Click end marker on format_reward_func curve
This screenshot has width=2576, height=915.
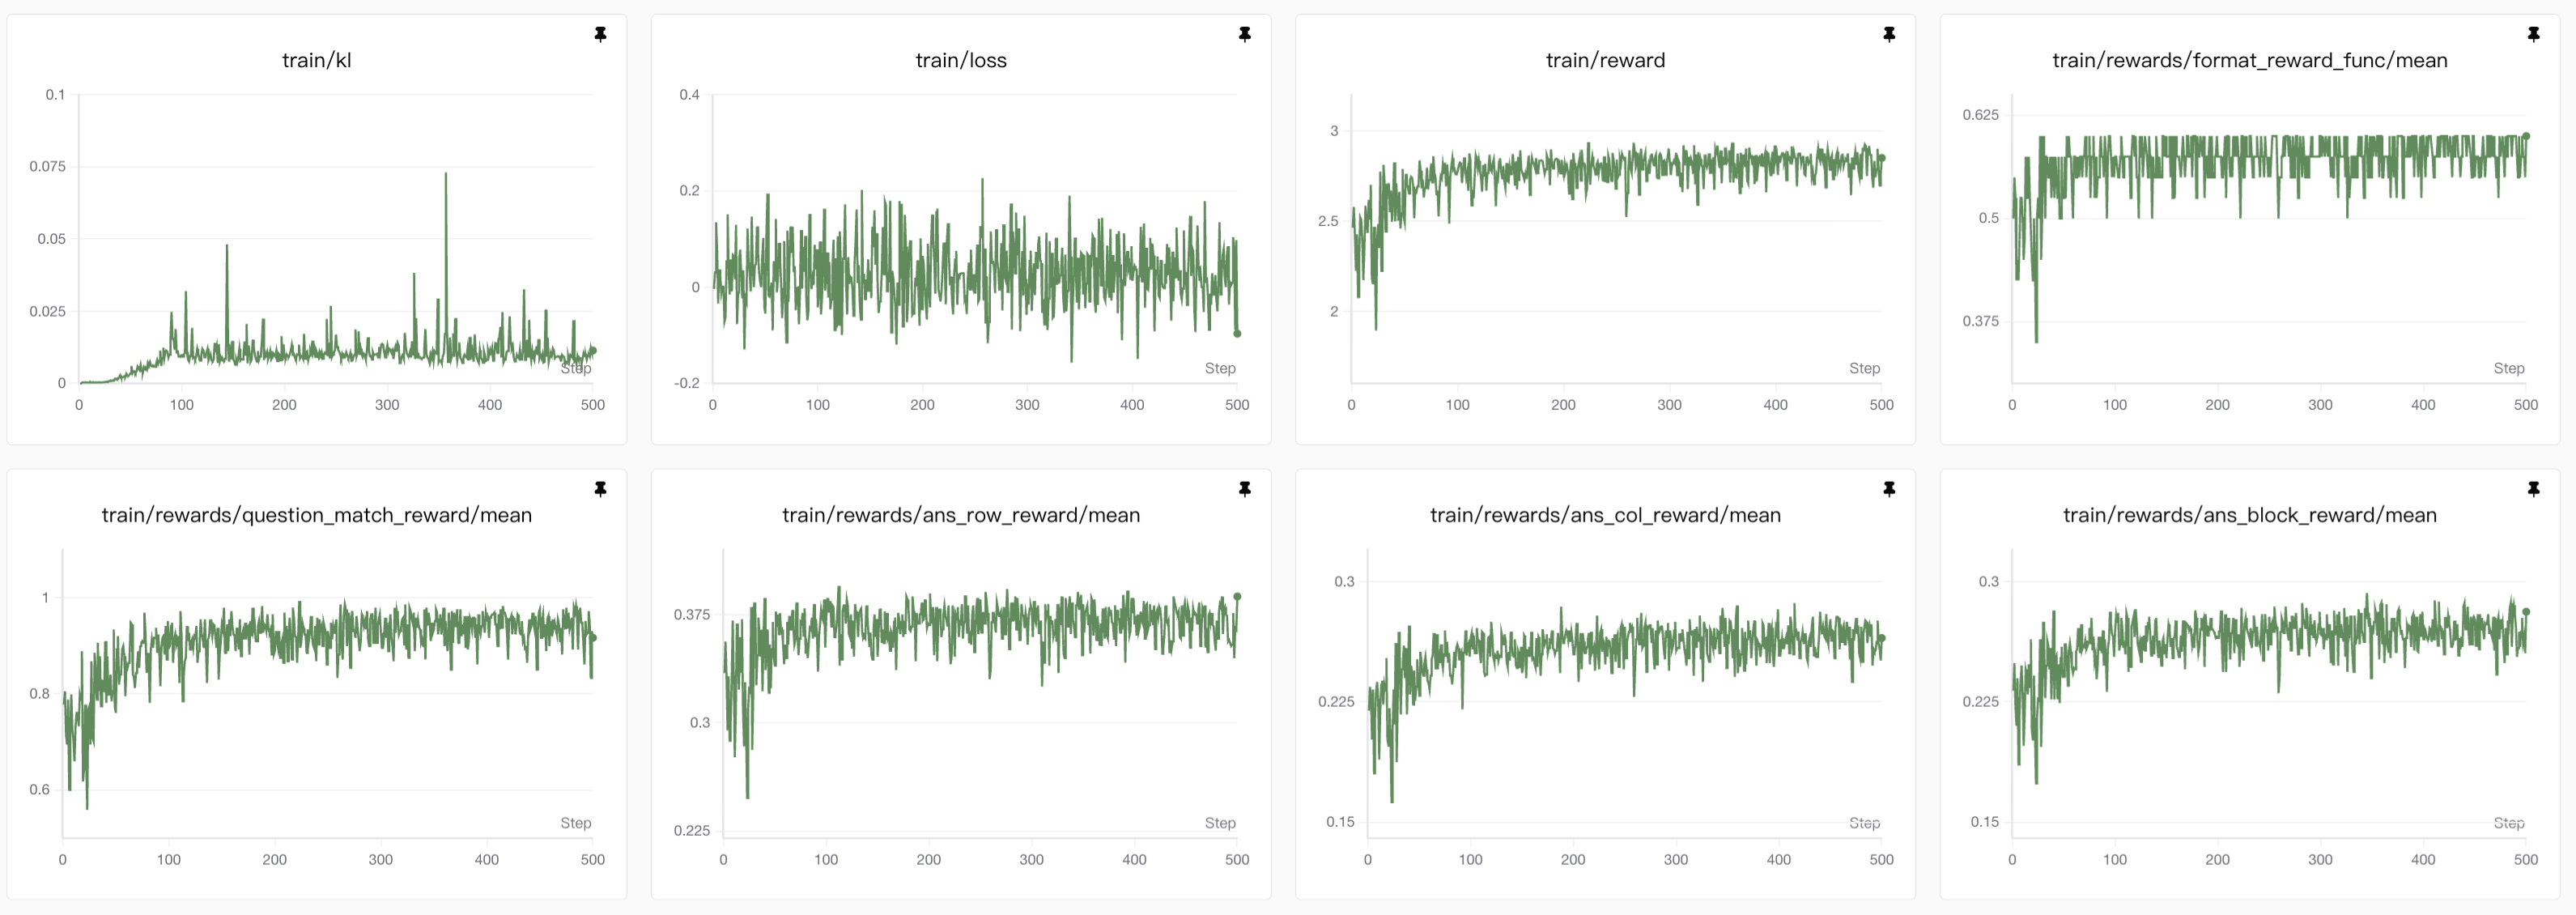click(2526, 136)
